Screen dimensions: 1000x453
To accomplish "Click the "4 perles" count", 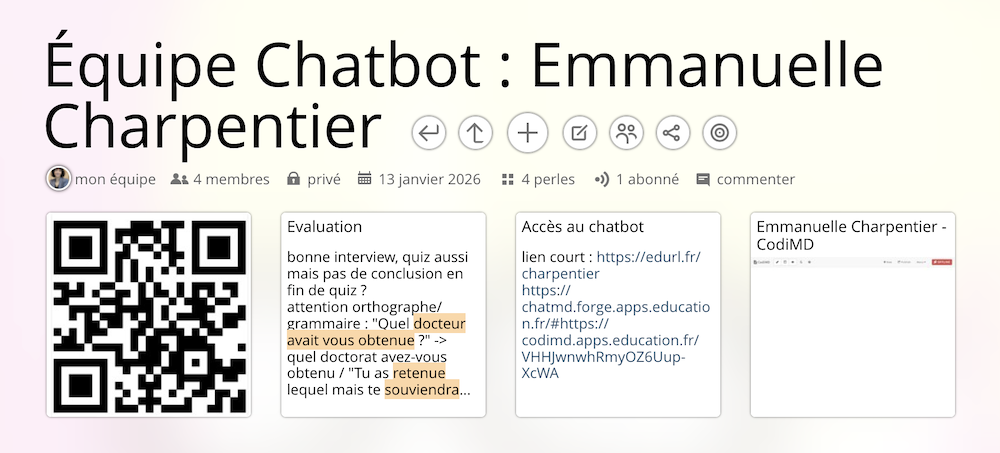I will coord(538,180).
